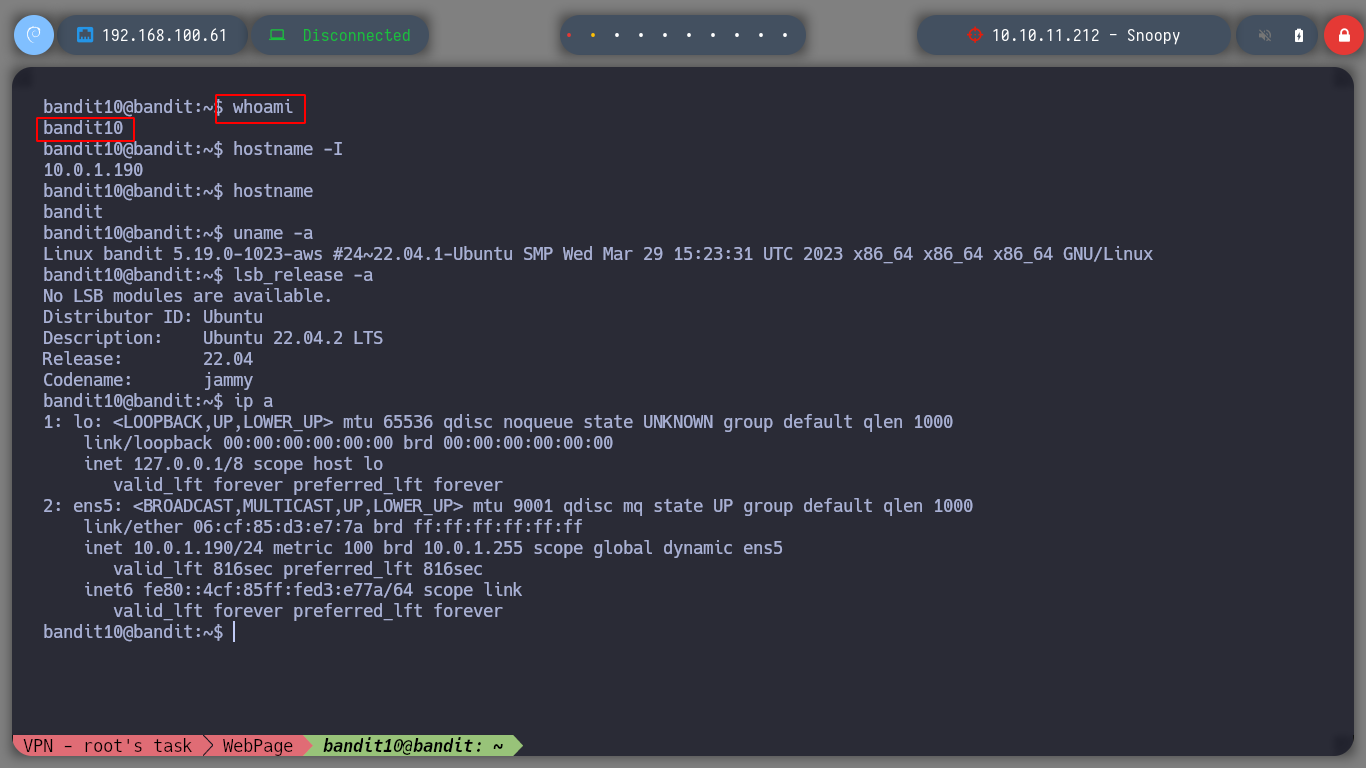Click the '2: ens5: <BROADCAST' interface line

pos(508,506)
